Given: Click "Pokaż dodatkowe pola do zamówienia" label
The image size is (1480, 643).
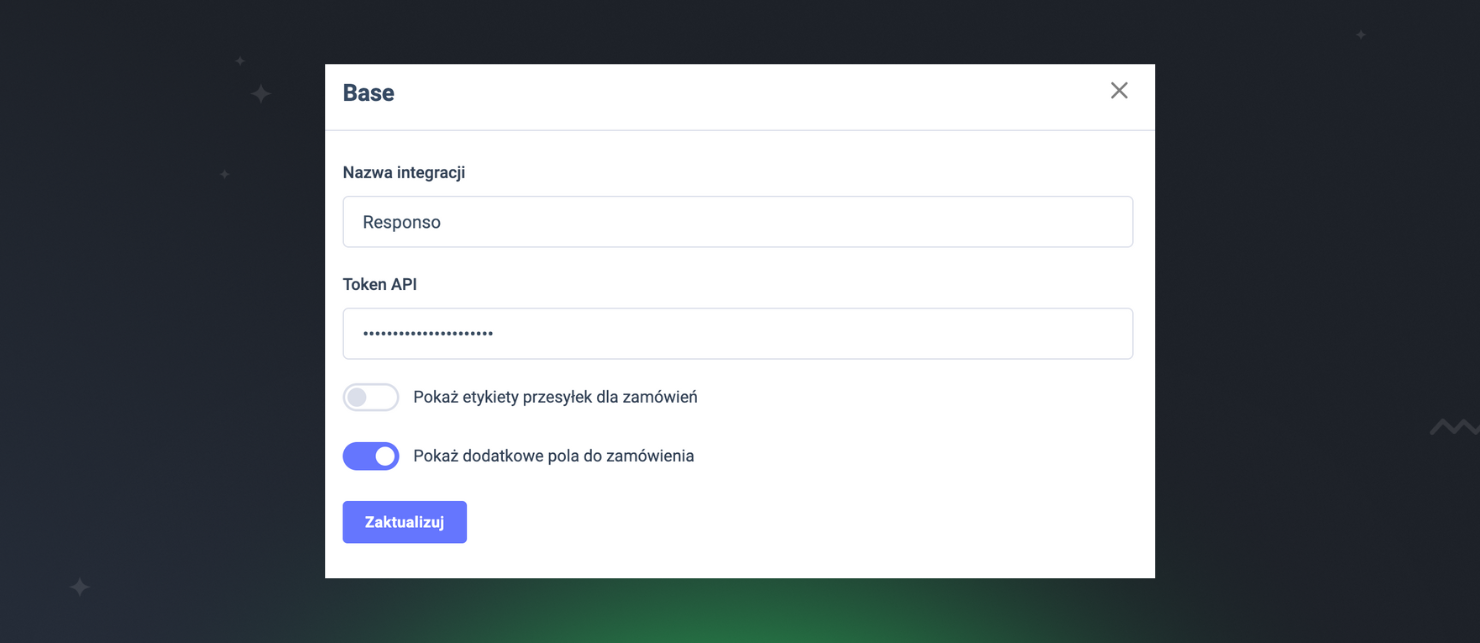Looking at the screenshot, I should pyautogui.click(x=553, y=456).
